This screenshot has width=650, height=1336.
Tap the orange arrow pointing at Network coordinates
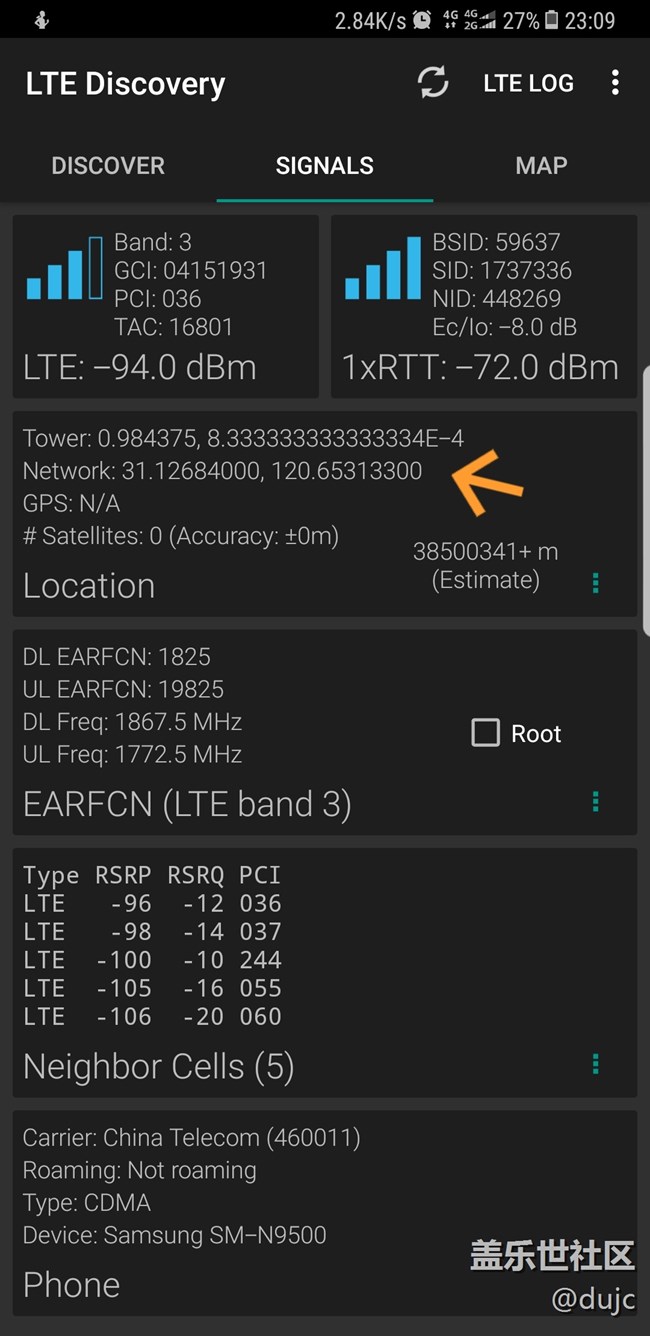(488, 481)
